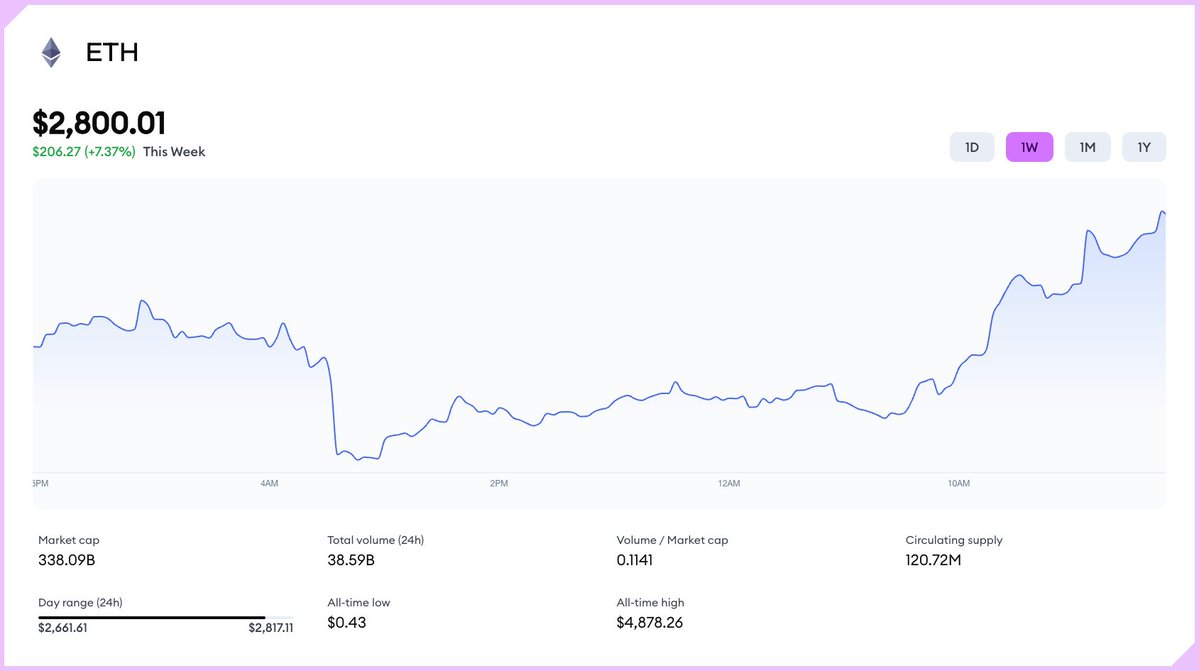Image resolution: width=1199 pixels, height=671 pixels.
Task: Click the Total volume 38.59B value
Action: 351,560
